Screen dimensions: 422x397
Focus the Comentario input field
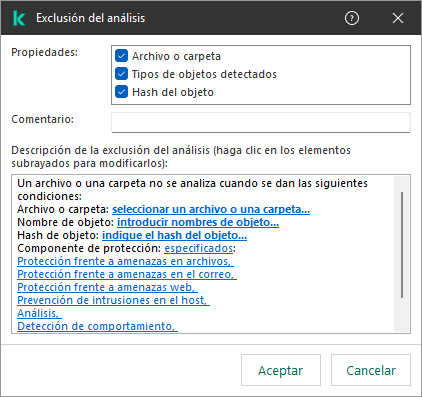tap(261, 122)
